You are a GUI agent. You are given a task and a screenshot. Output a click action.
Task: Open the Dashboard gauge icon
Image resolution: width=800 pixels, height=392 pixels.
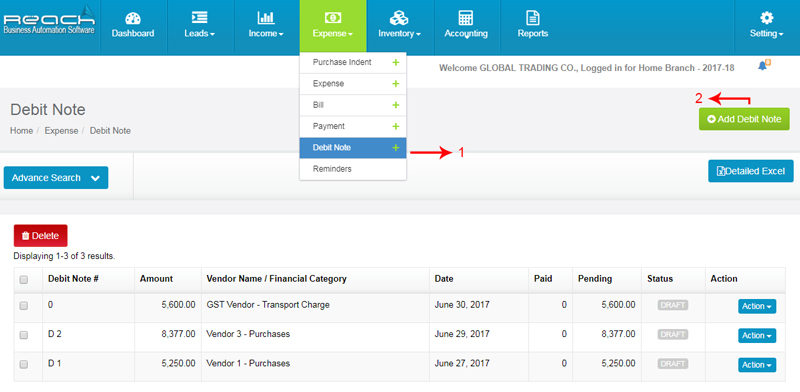point(133,18)
